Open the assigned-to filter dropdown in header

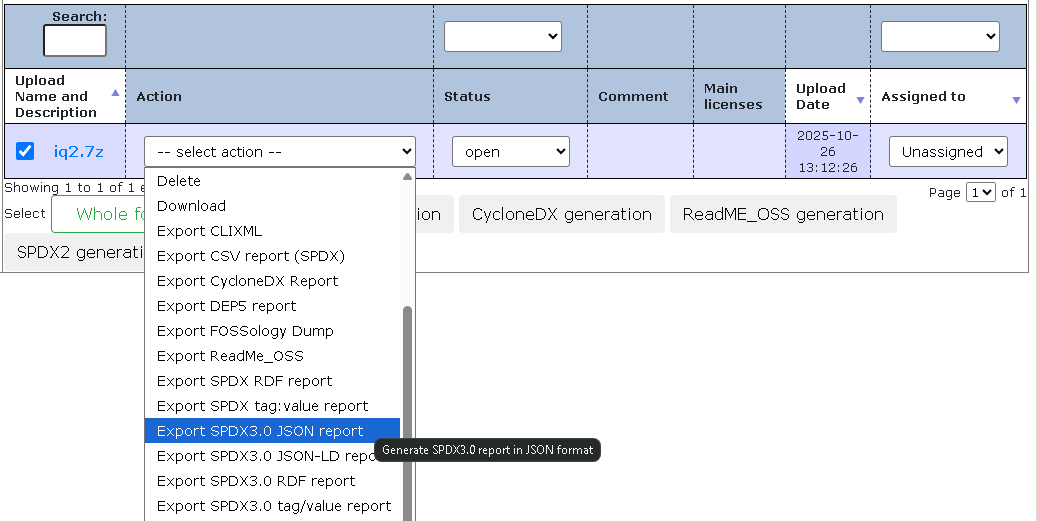coord(939,37)
